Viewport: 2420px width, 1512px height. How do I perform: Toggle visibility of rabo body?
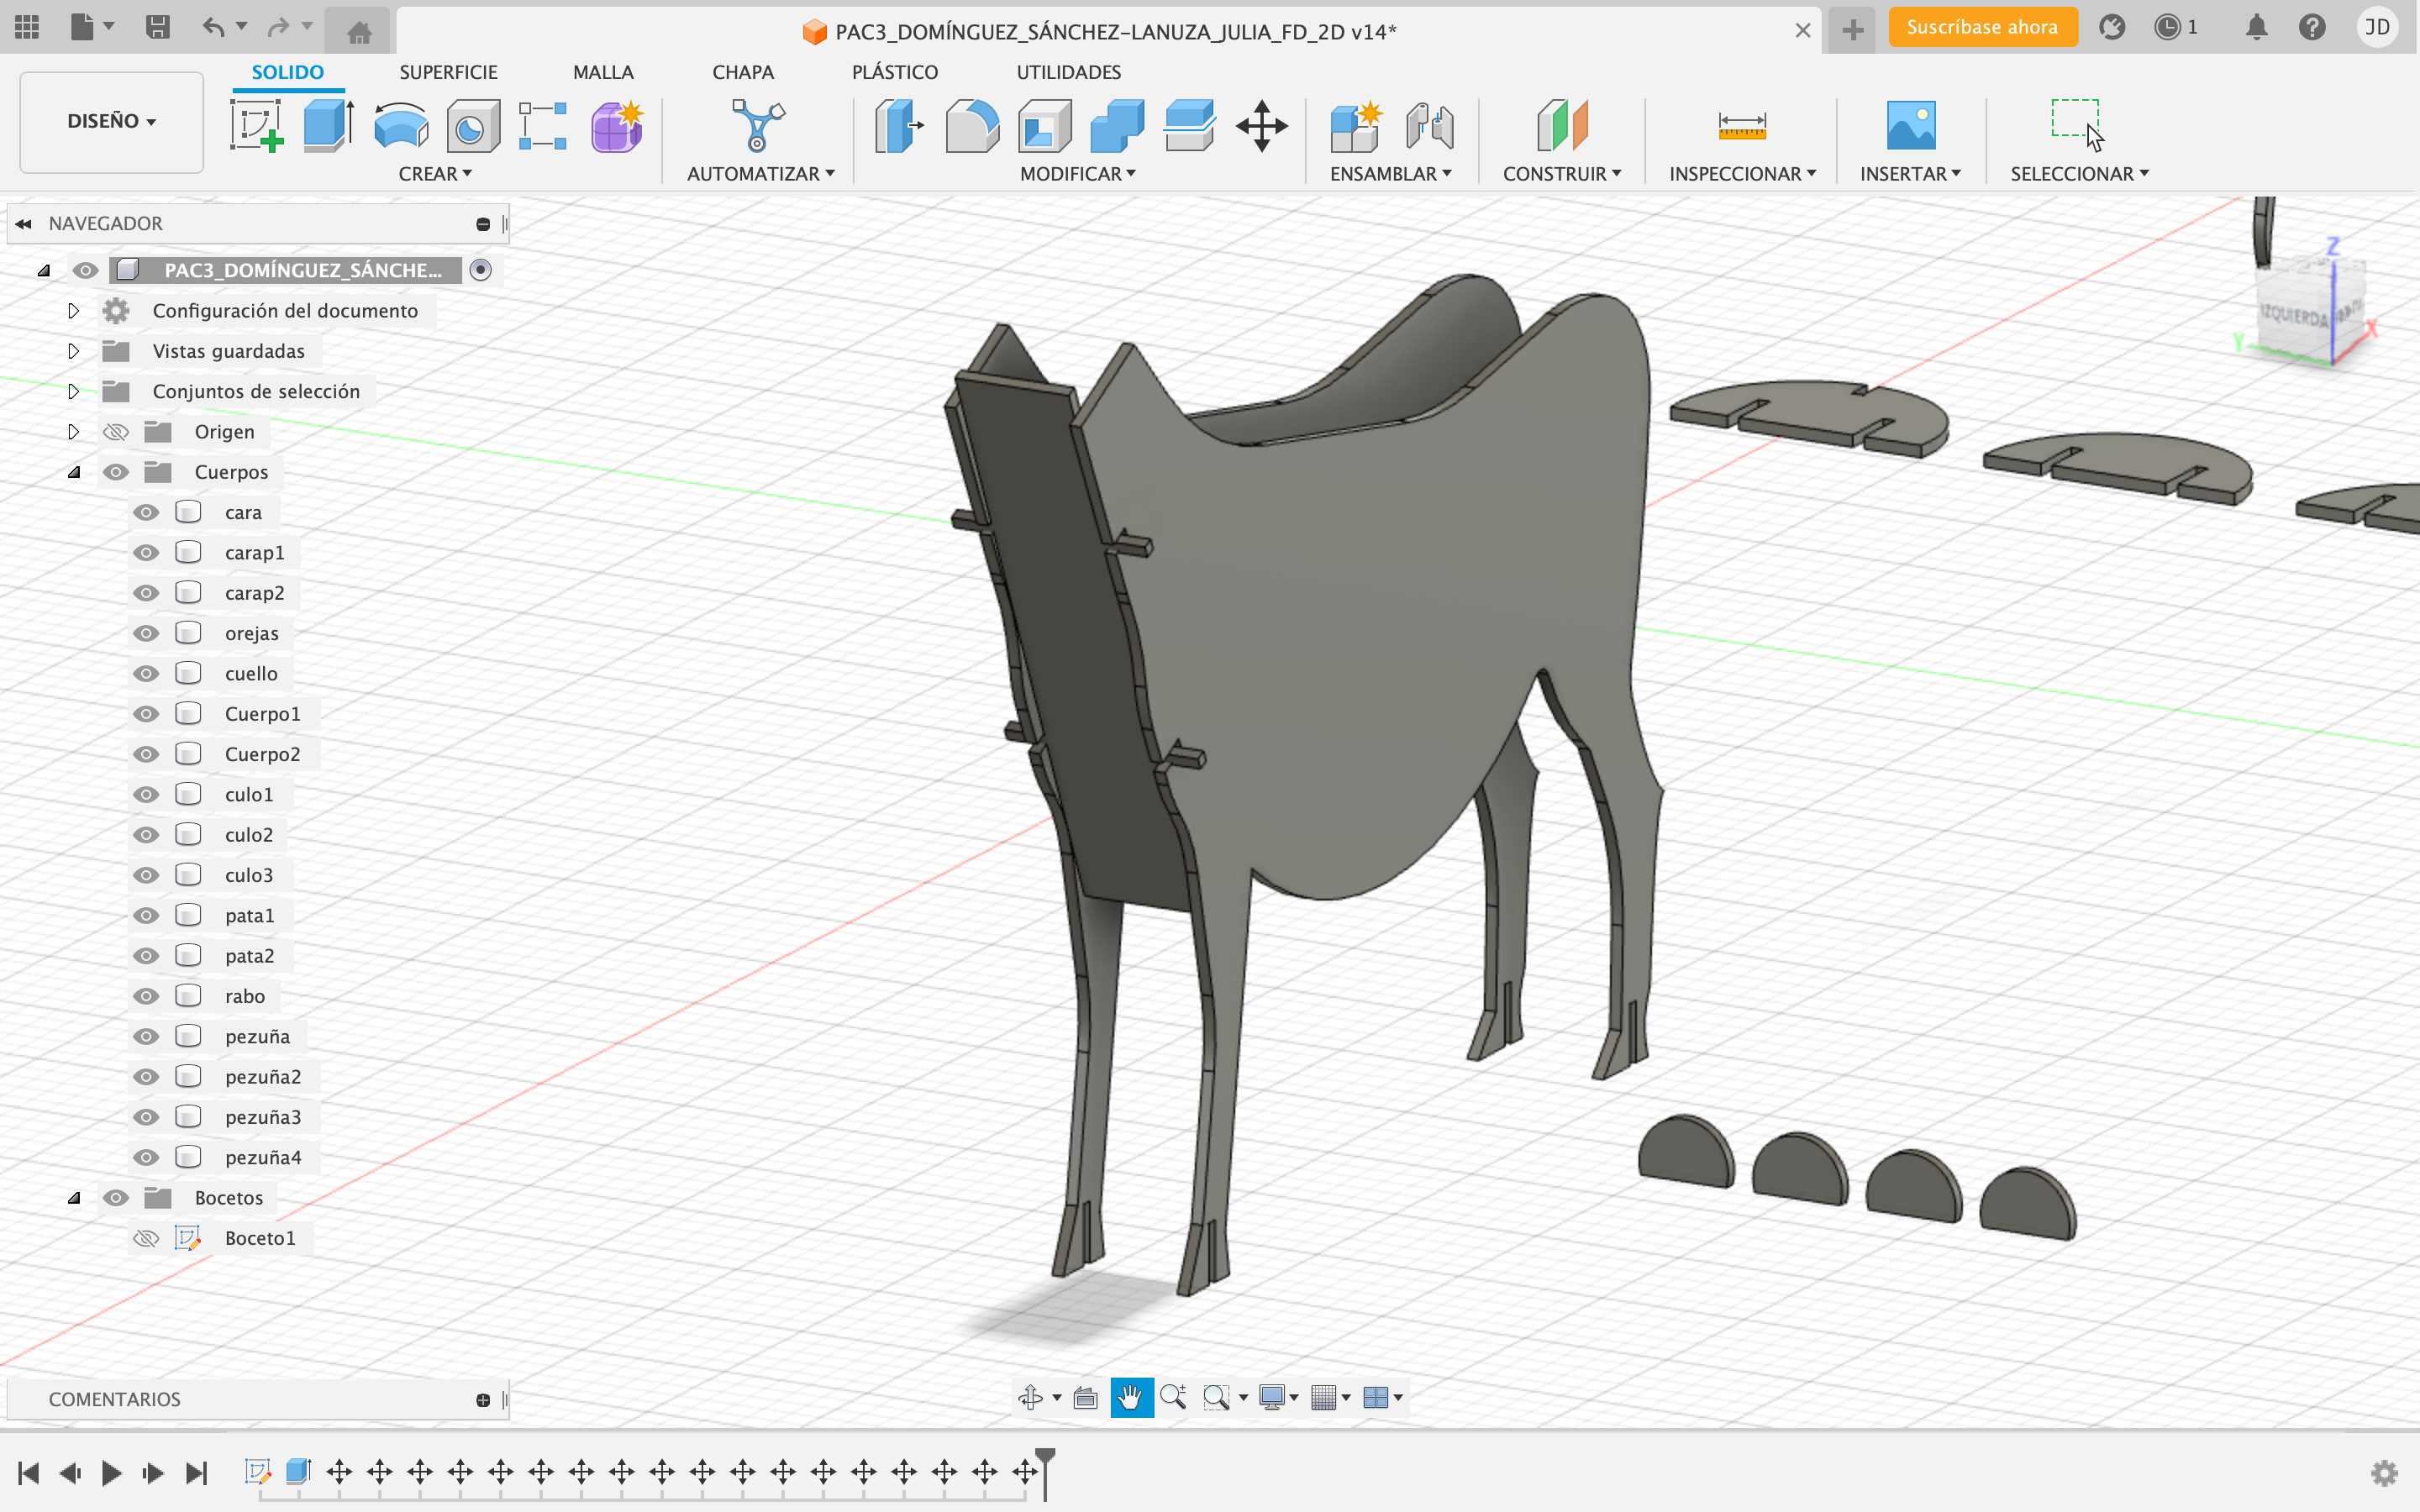pyautogui.click(x=146, y=996)
